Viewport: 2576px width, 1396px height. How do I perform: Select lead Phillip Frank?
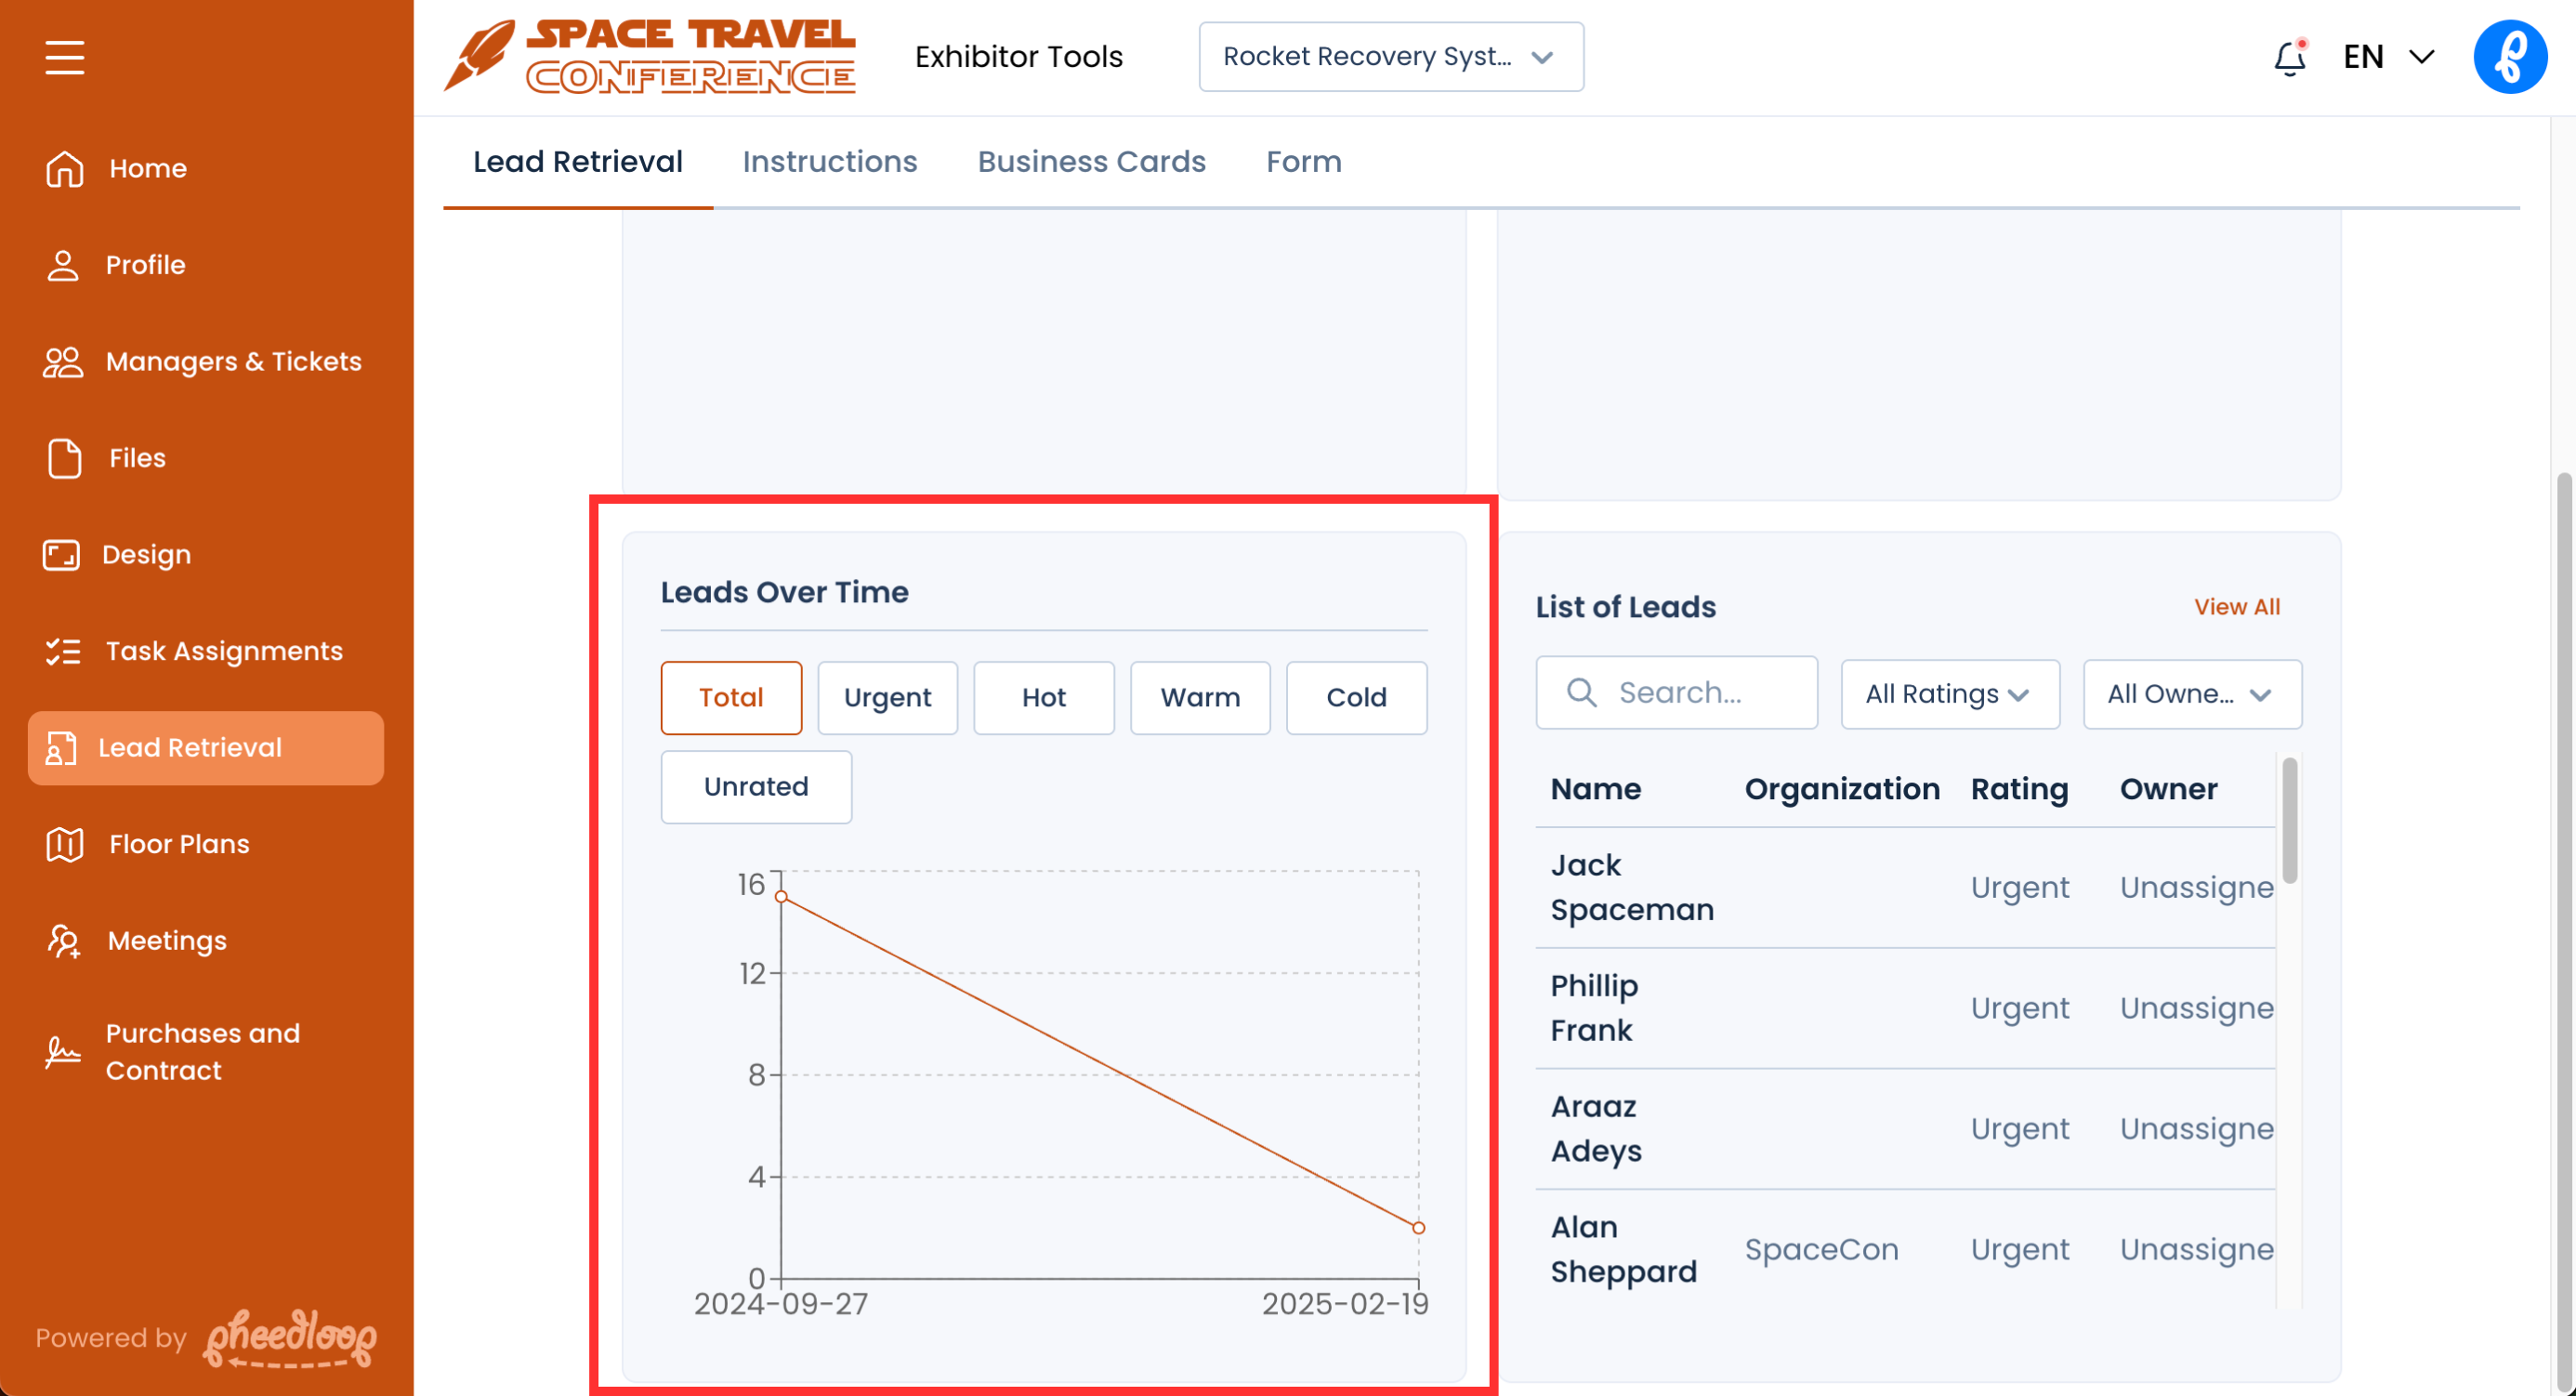[x=1594, y=1008]
